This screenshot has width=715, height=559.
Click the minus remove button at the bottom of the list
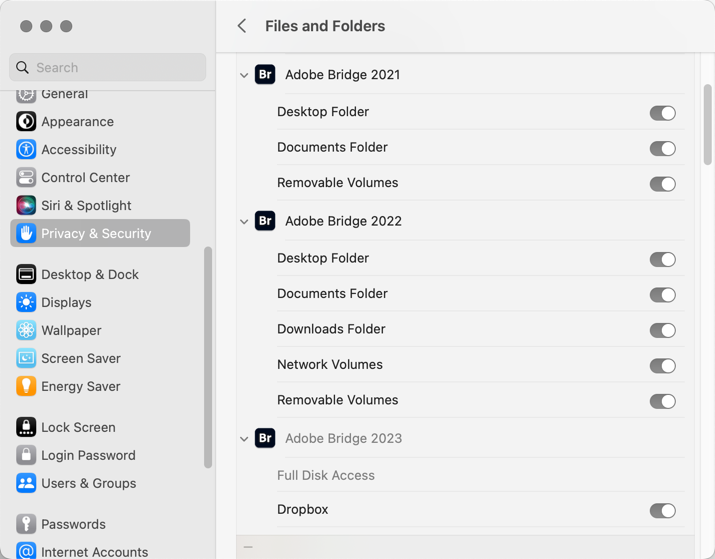[x=248, y=547]
